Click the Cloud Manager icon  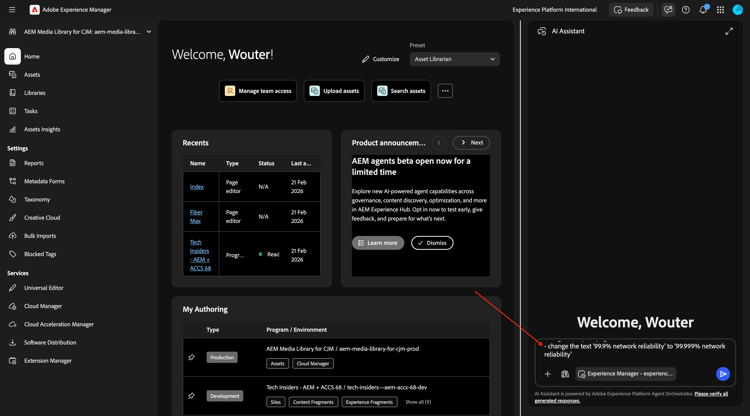12,306
